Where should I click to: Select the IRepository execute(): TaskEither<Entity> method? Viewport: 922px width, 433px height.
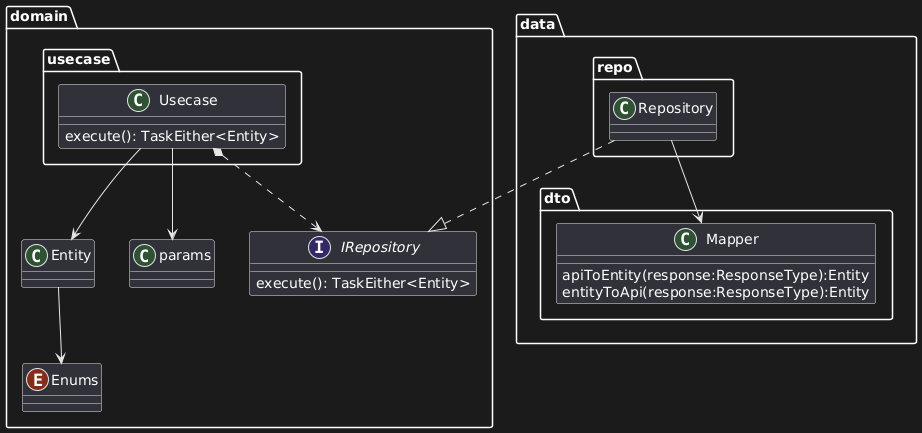(x=363, y=284)
